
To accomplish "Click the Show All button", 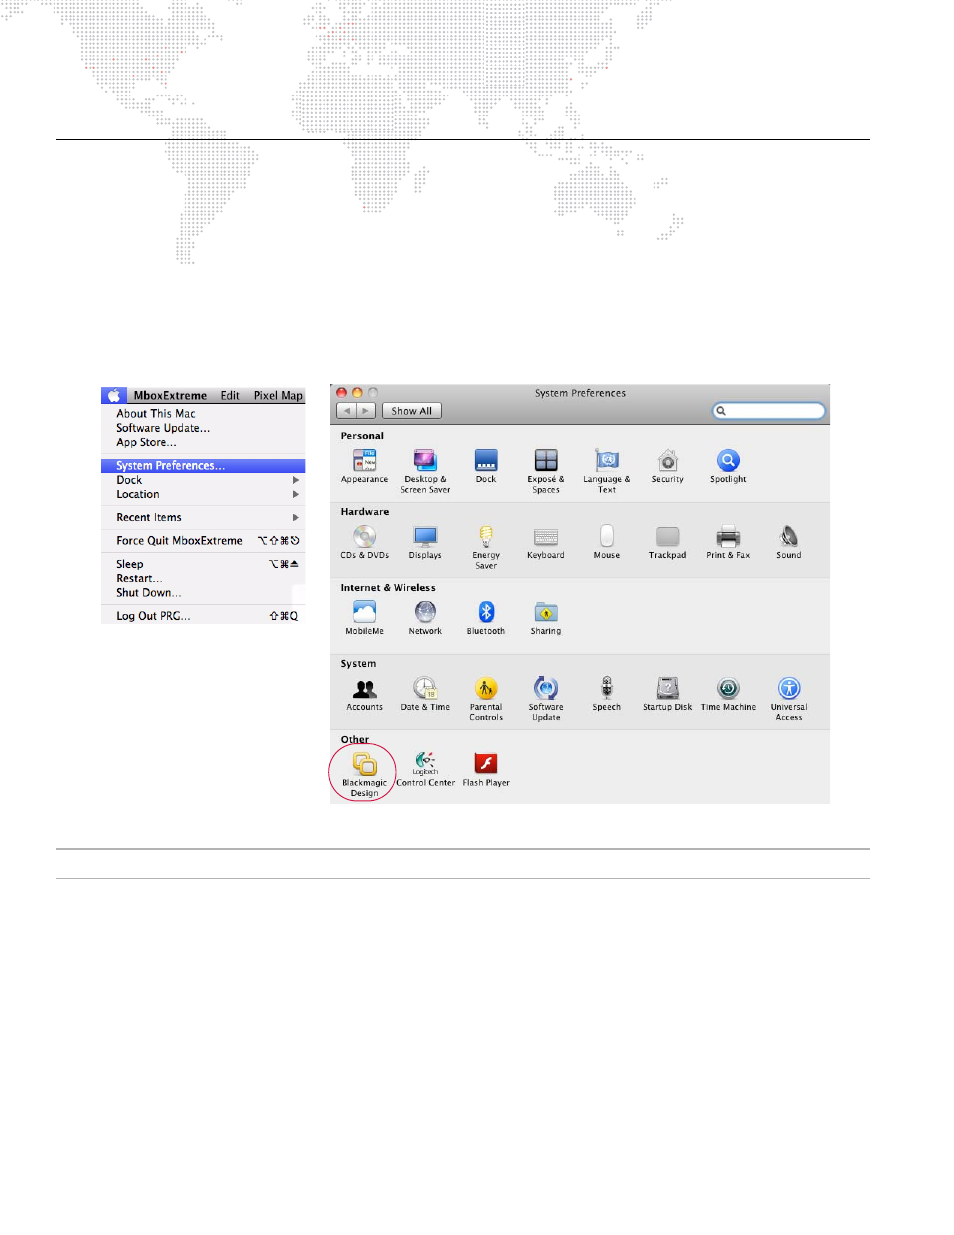I will click(x=412, y=411).
